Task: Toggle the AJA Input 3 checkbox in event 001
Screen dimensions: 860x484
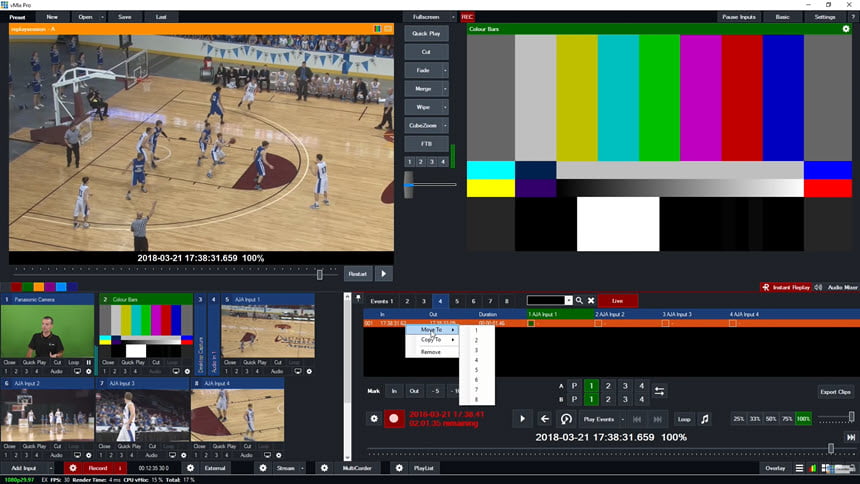Action: pyautogui.click(x=665, y=323)
